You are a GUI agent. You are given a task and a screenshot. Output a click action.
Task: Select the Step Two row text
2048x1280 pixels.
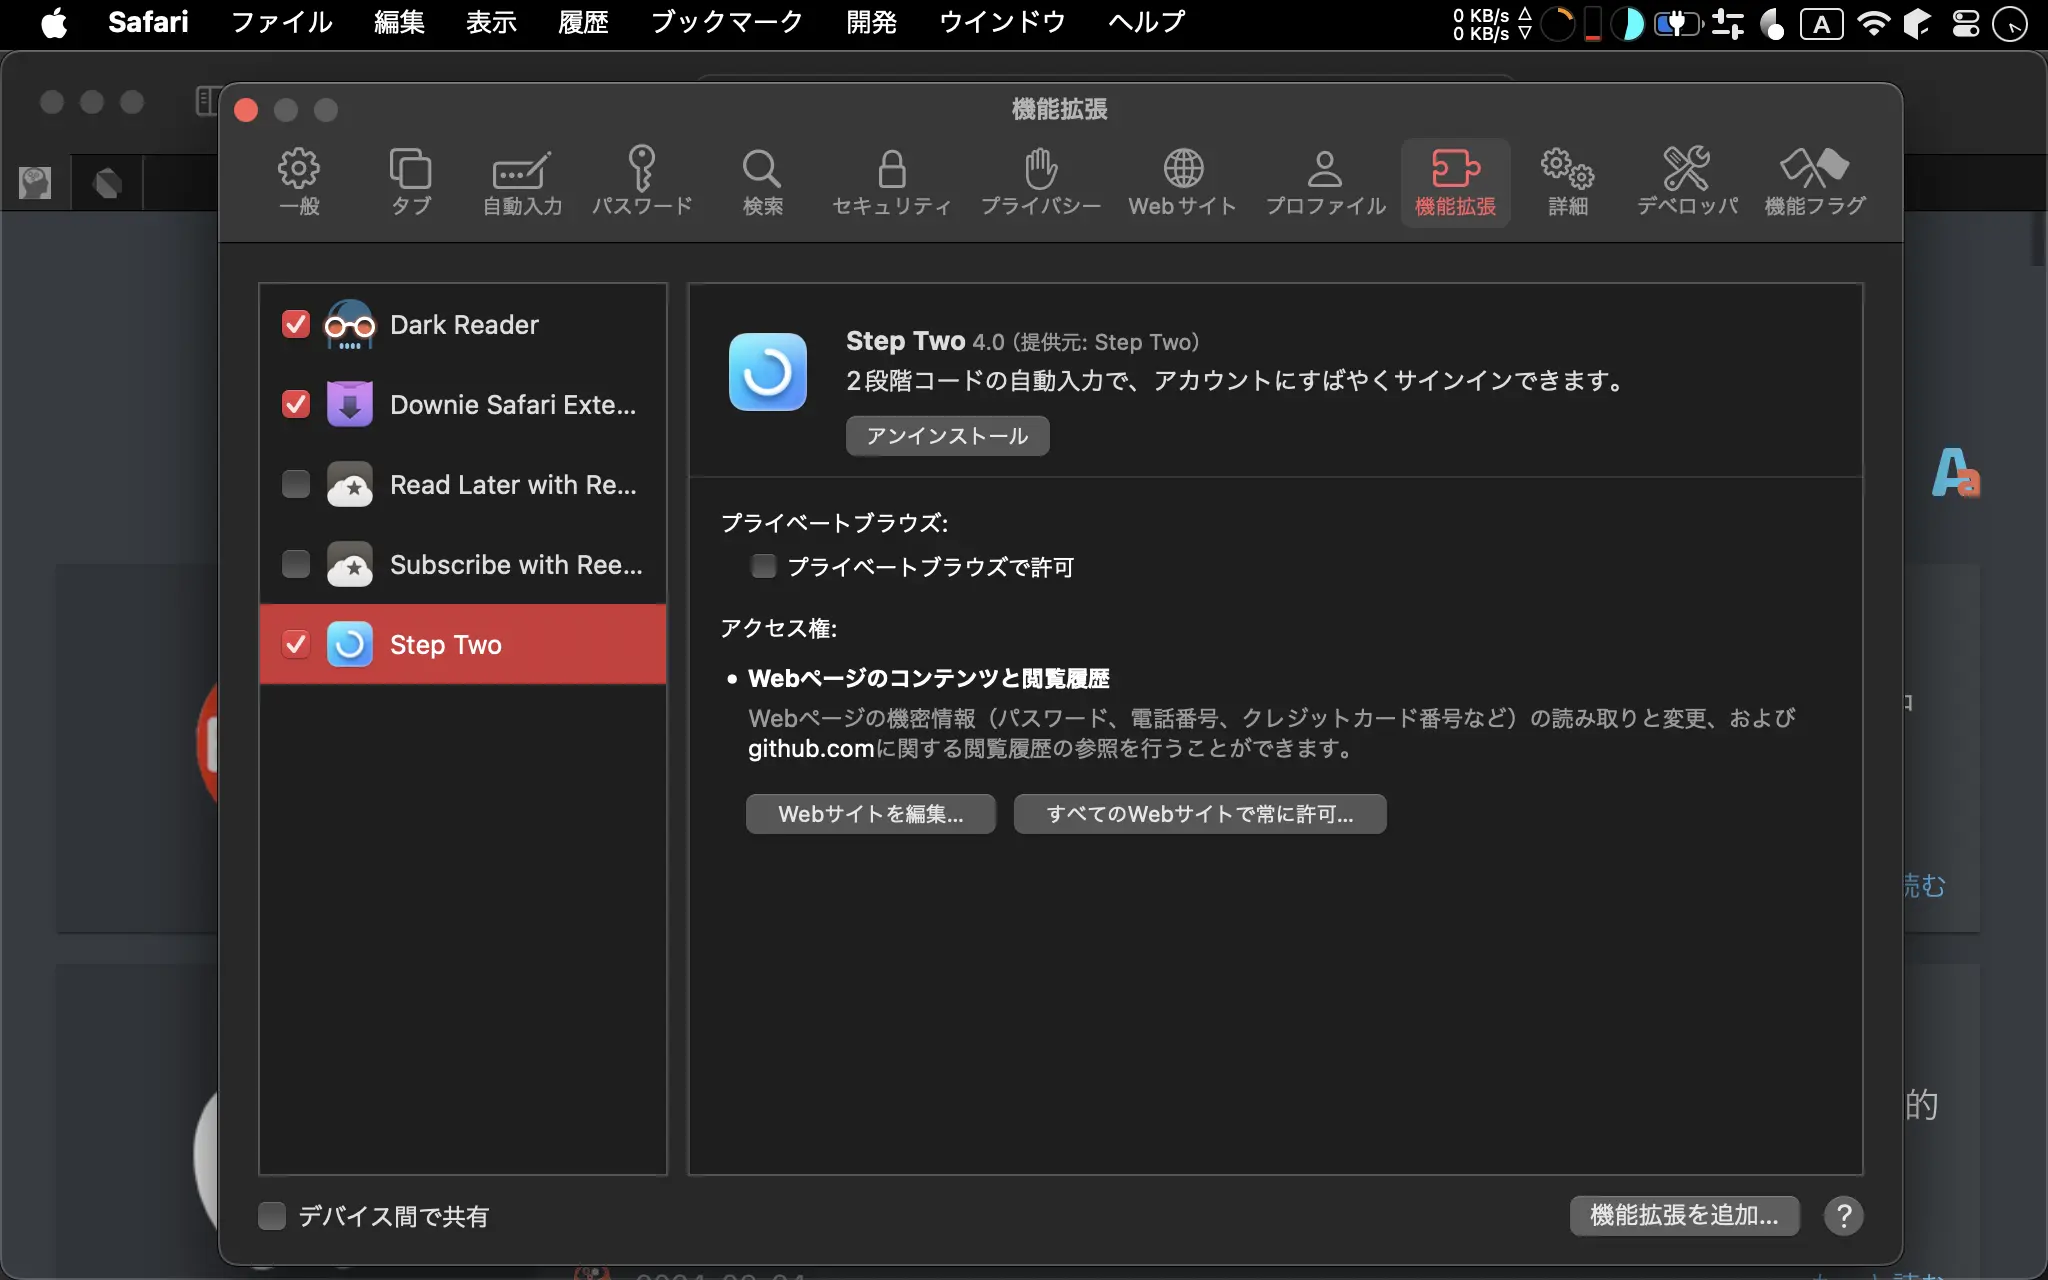(446, 645)
